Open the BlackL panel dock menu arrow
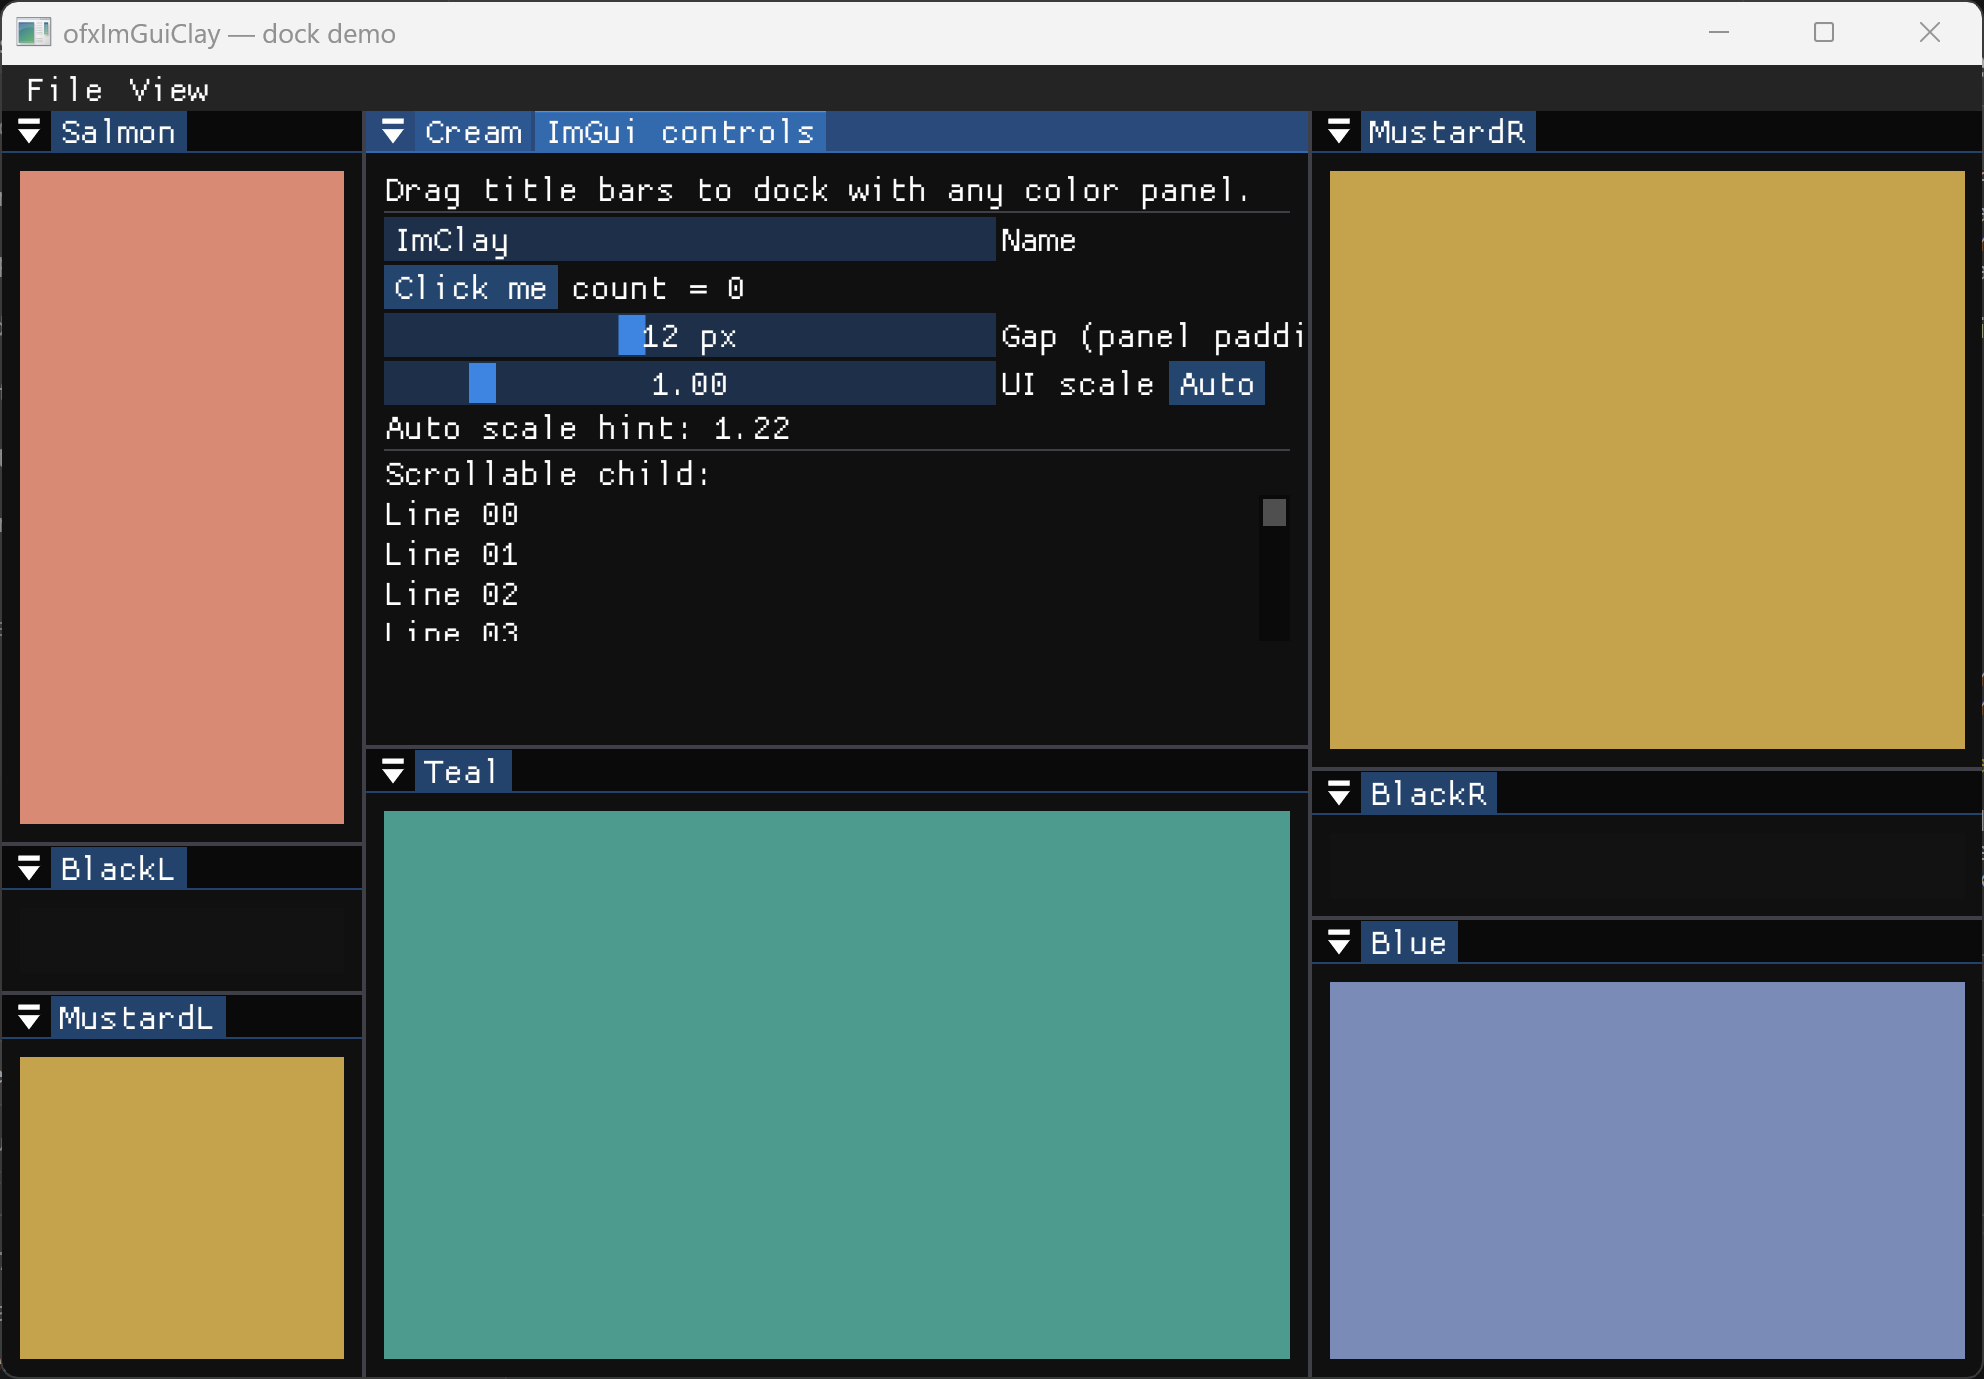Screen dimensions: 1984x1379 [x=29, y=868]
